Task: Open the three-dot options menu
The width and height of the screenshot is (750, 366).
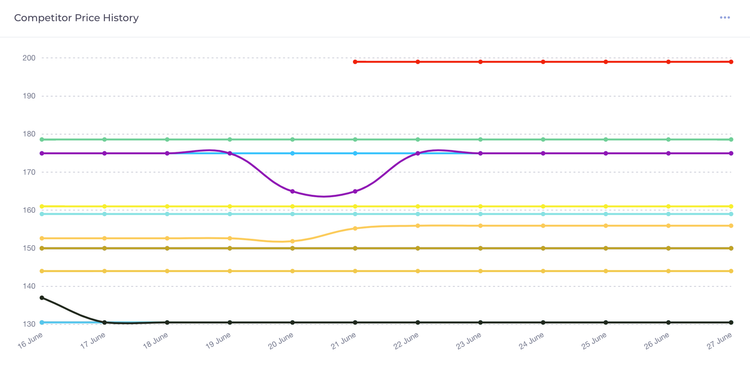Action: [x=725, y=18]
